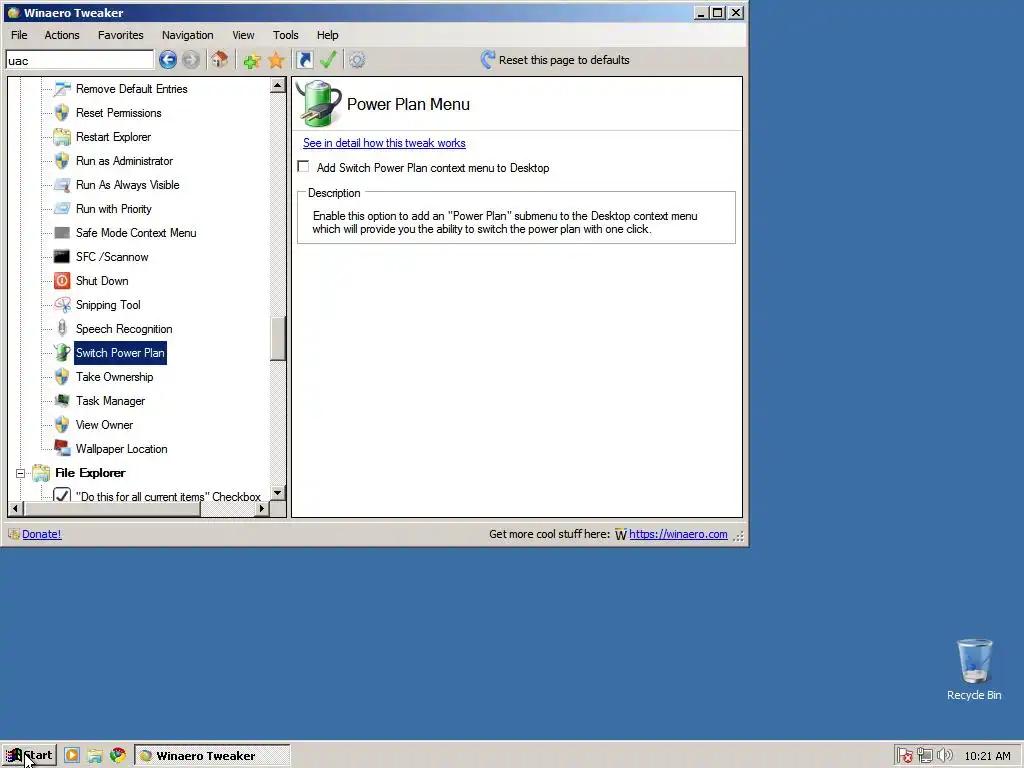Click the shield icon beside Run as Administrator
The image size is (1024, 768).
click(x=62, y=161)
